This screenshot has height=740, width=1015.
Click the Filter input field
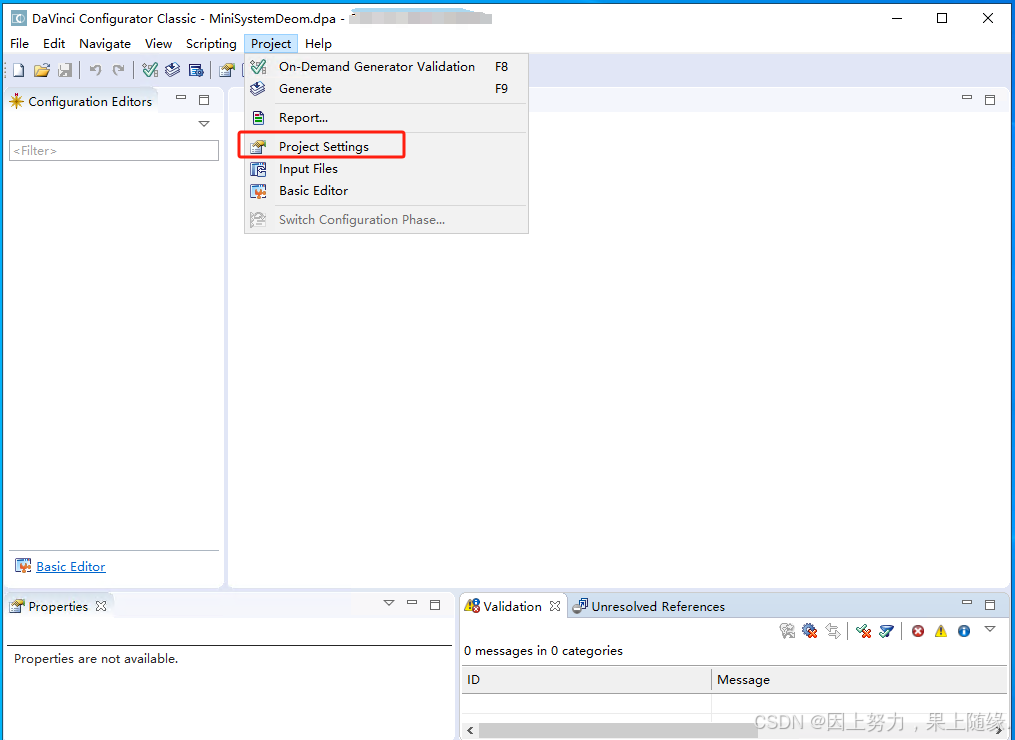pyautogui.click(x=114, y=150)
